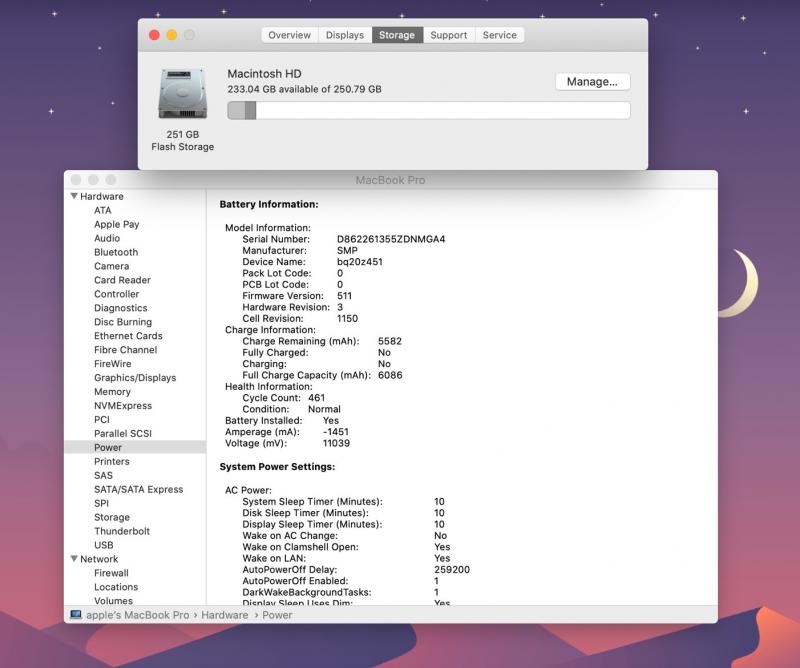The height and width of the screenshot is (668, 800).
Task: Select Fibre Channel in the sidebar
Action: tap(126, 350)
